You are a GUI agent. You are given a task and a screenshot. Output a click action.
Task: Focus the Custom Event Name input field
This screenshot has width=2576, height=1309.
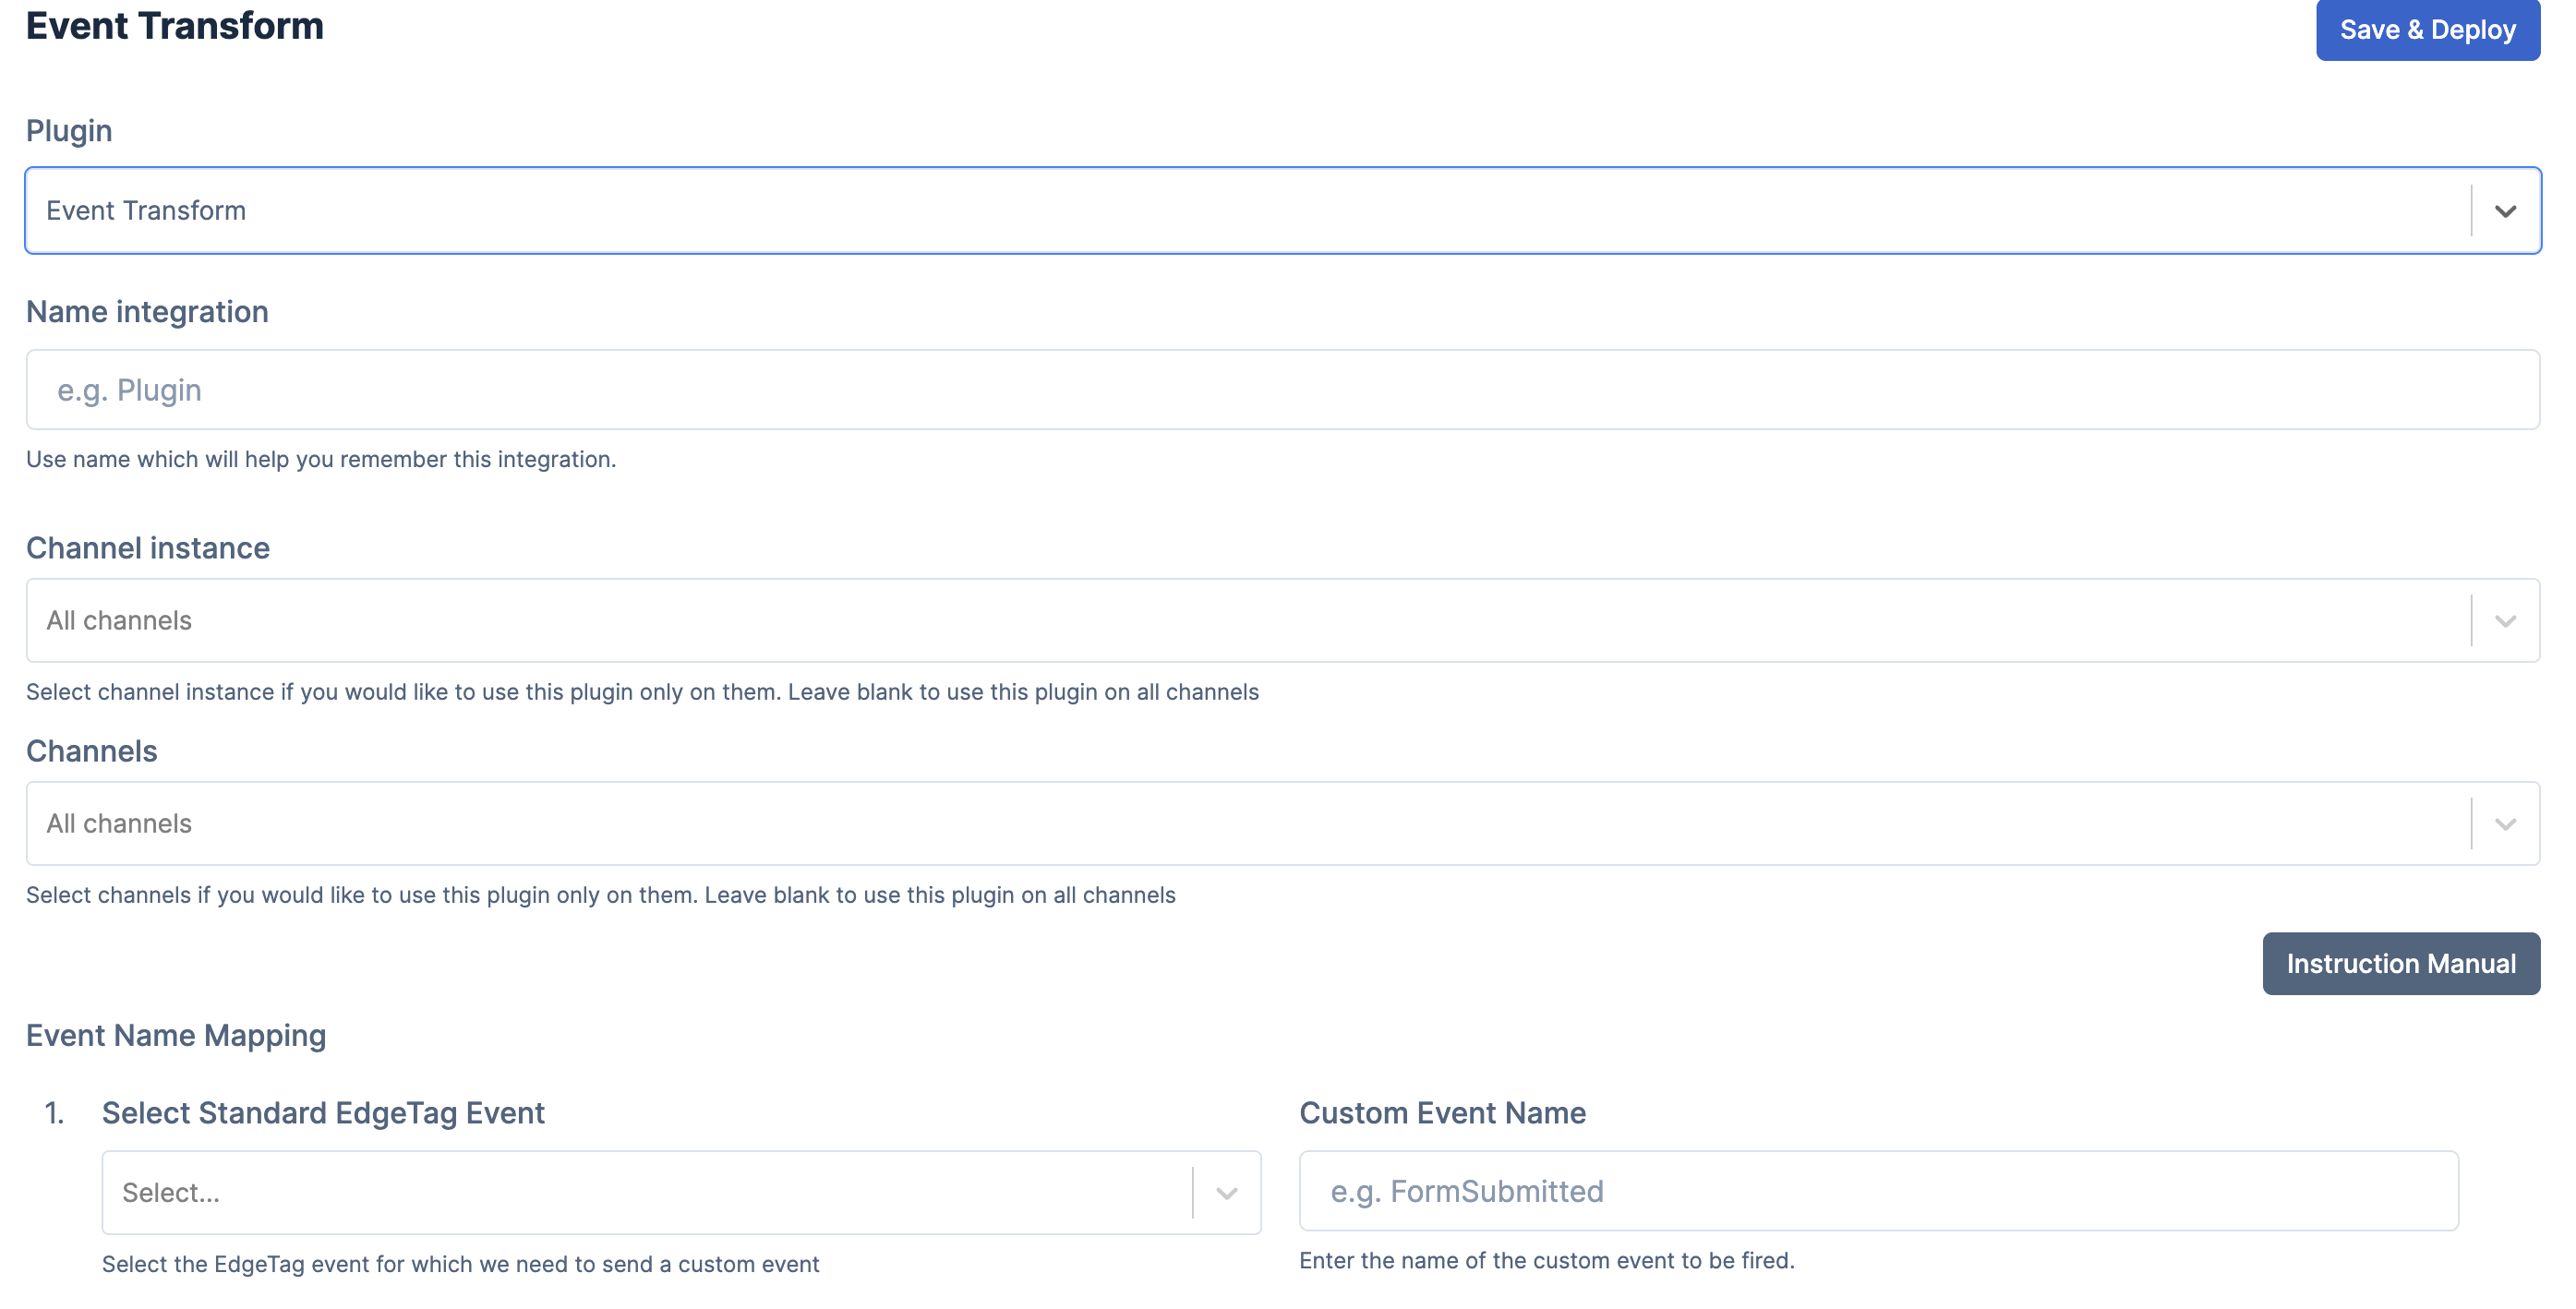point(1877,1191)
